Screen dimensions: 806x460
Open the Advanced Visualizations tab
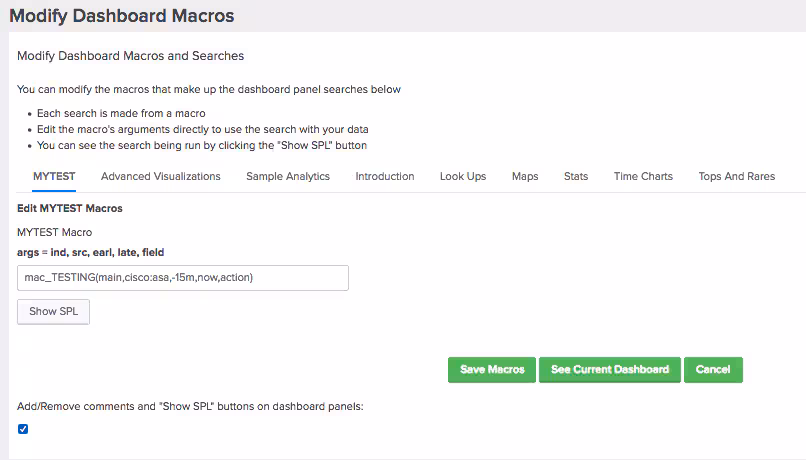(160, 176)
